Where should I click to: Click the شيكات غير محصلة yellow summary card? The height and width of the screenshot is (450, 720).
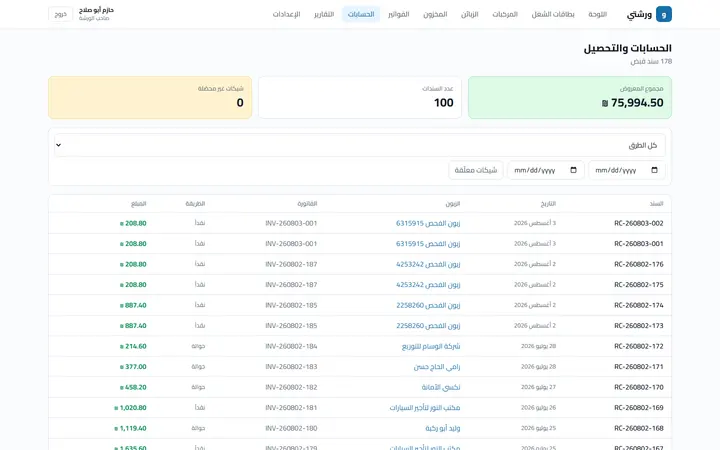(x=150, y=97)
